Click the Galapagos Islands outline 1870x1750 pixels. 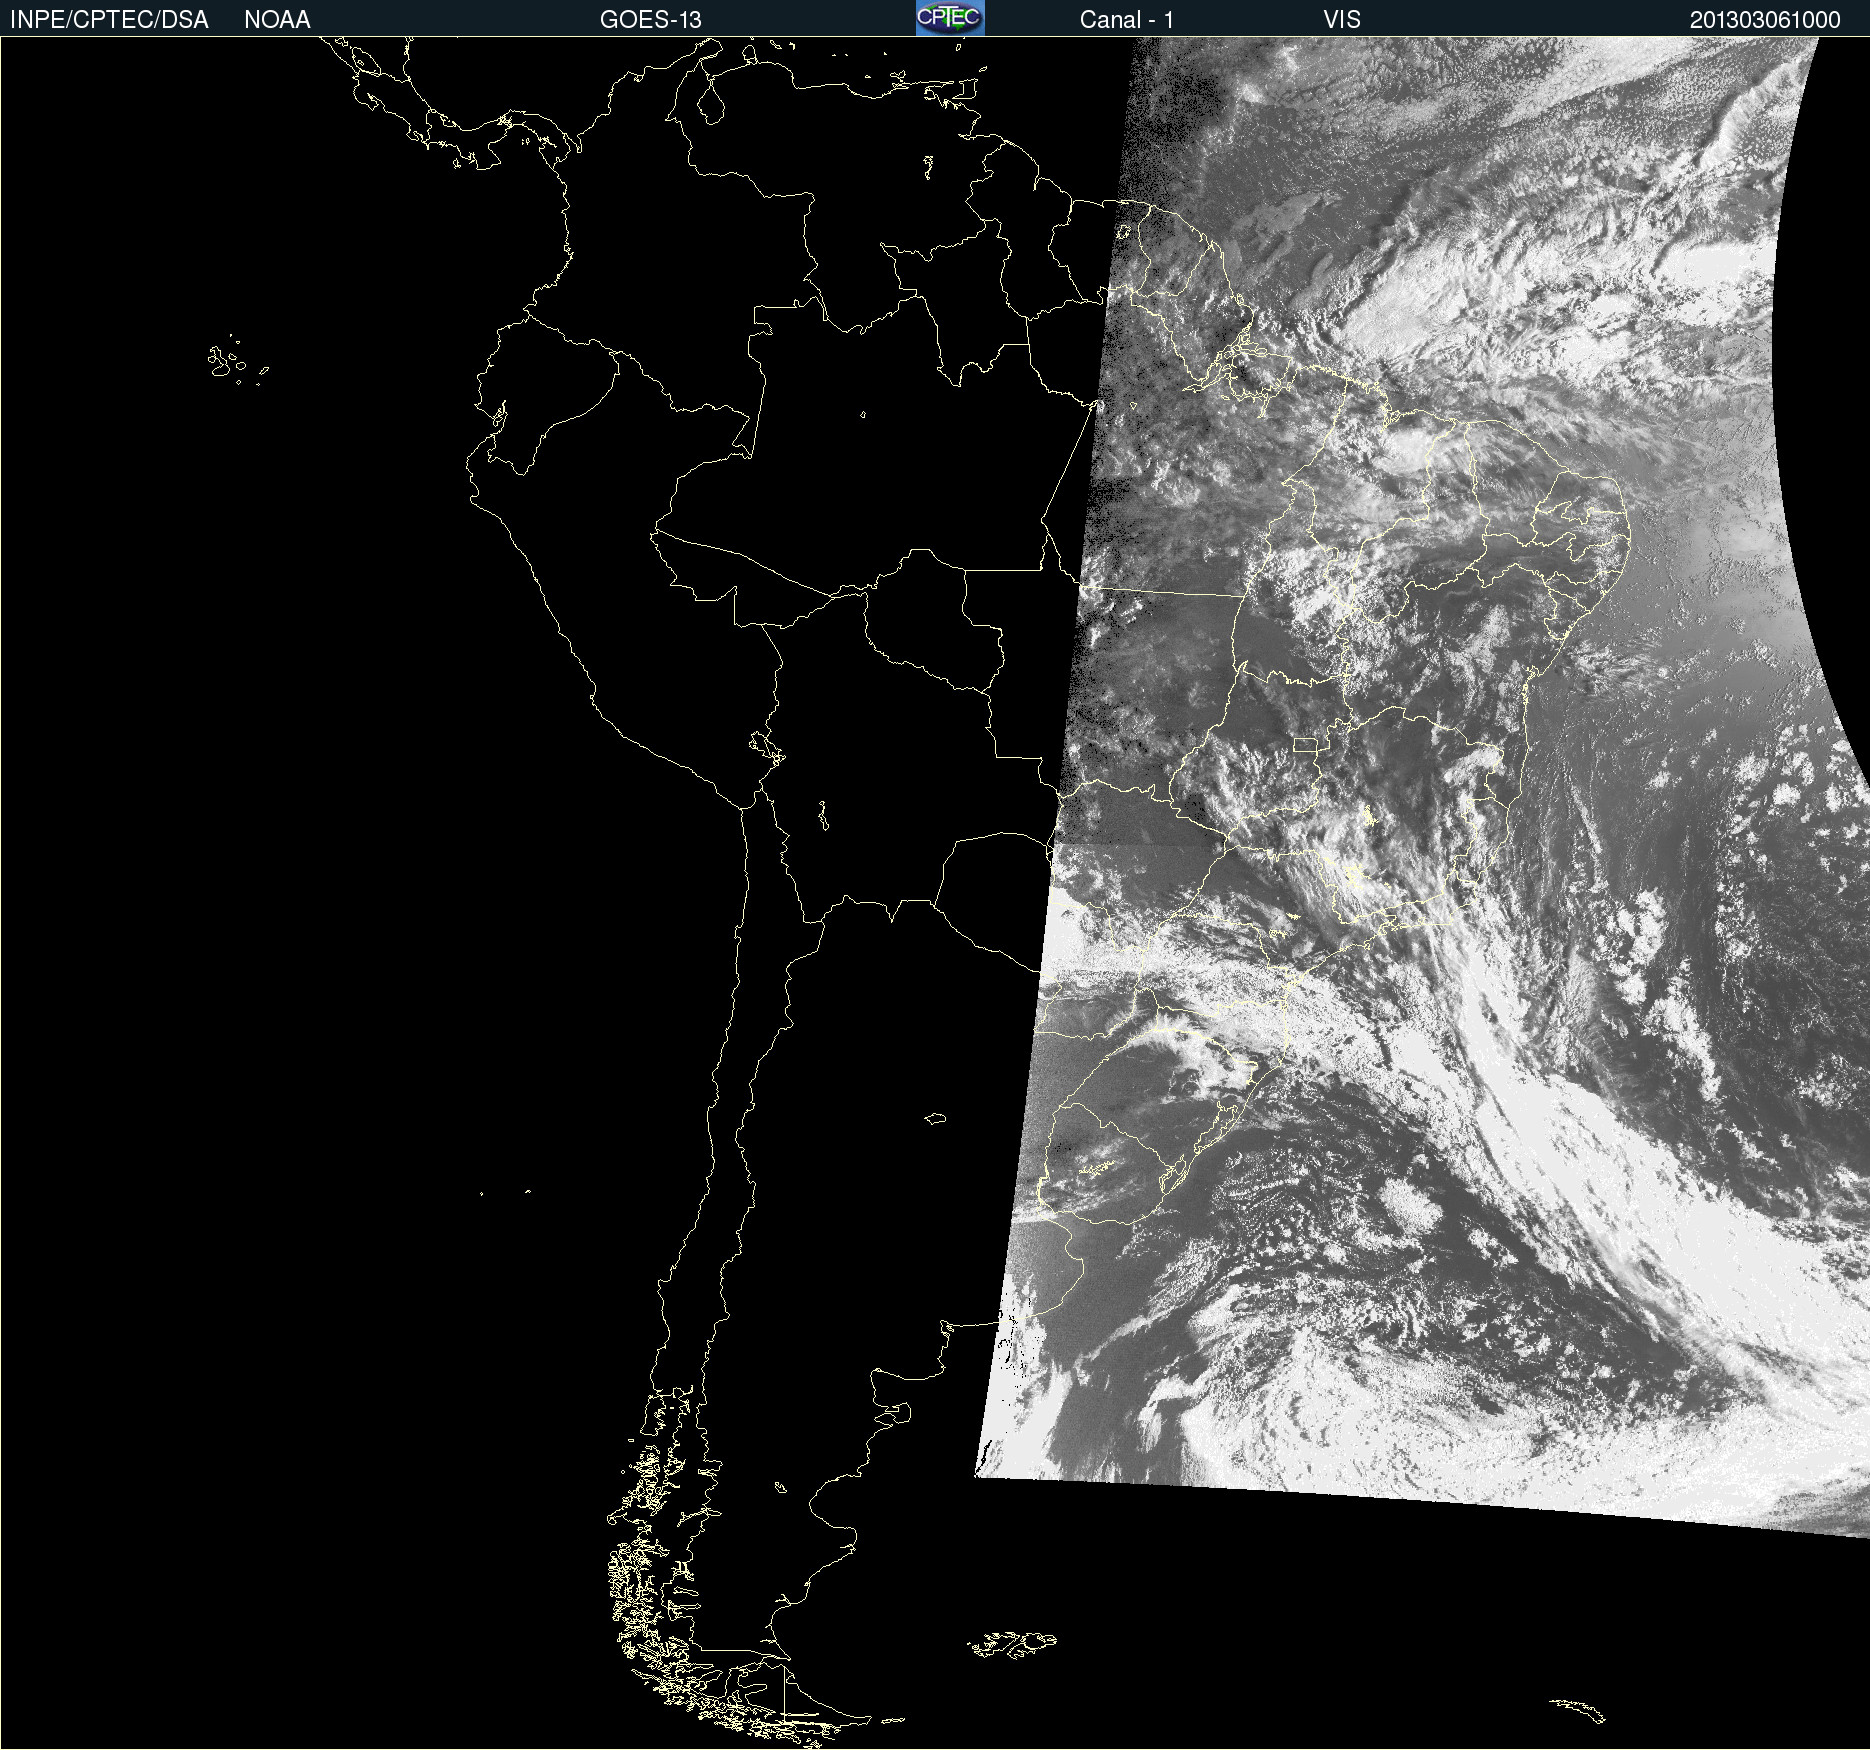pyautogui.click(x=236, y=360)
